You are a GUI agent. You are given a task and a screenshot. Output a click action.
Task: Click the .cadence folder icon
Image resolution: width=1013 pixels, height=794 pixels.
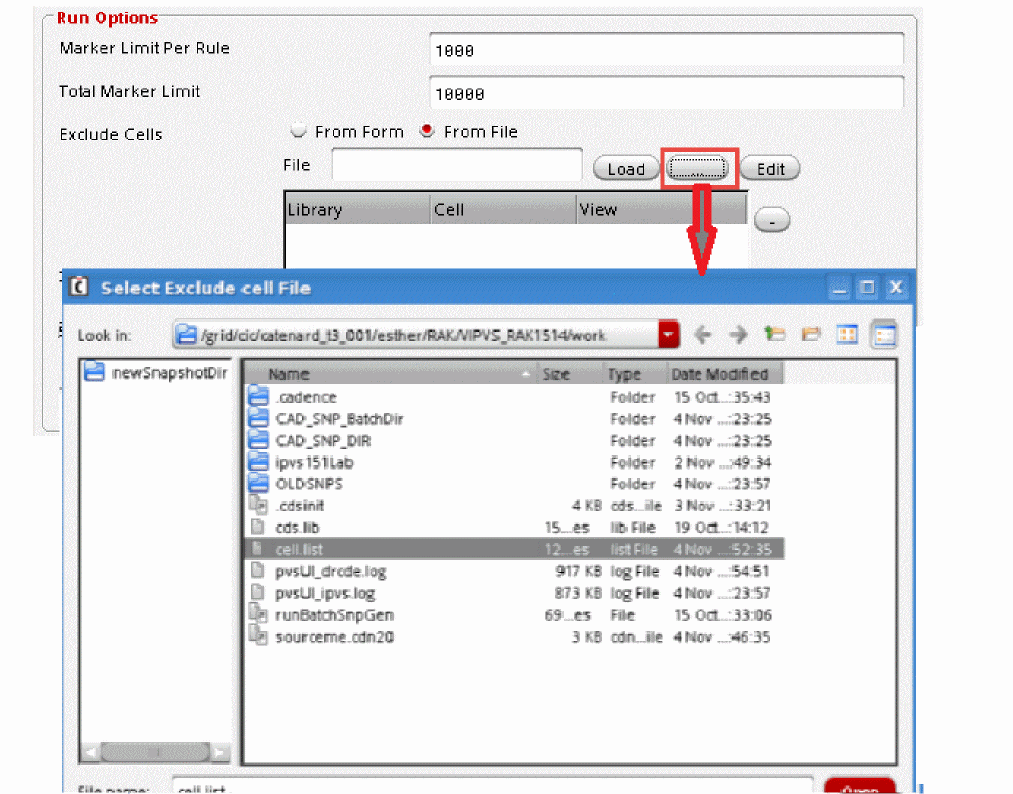tap(258, 396)
